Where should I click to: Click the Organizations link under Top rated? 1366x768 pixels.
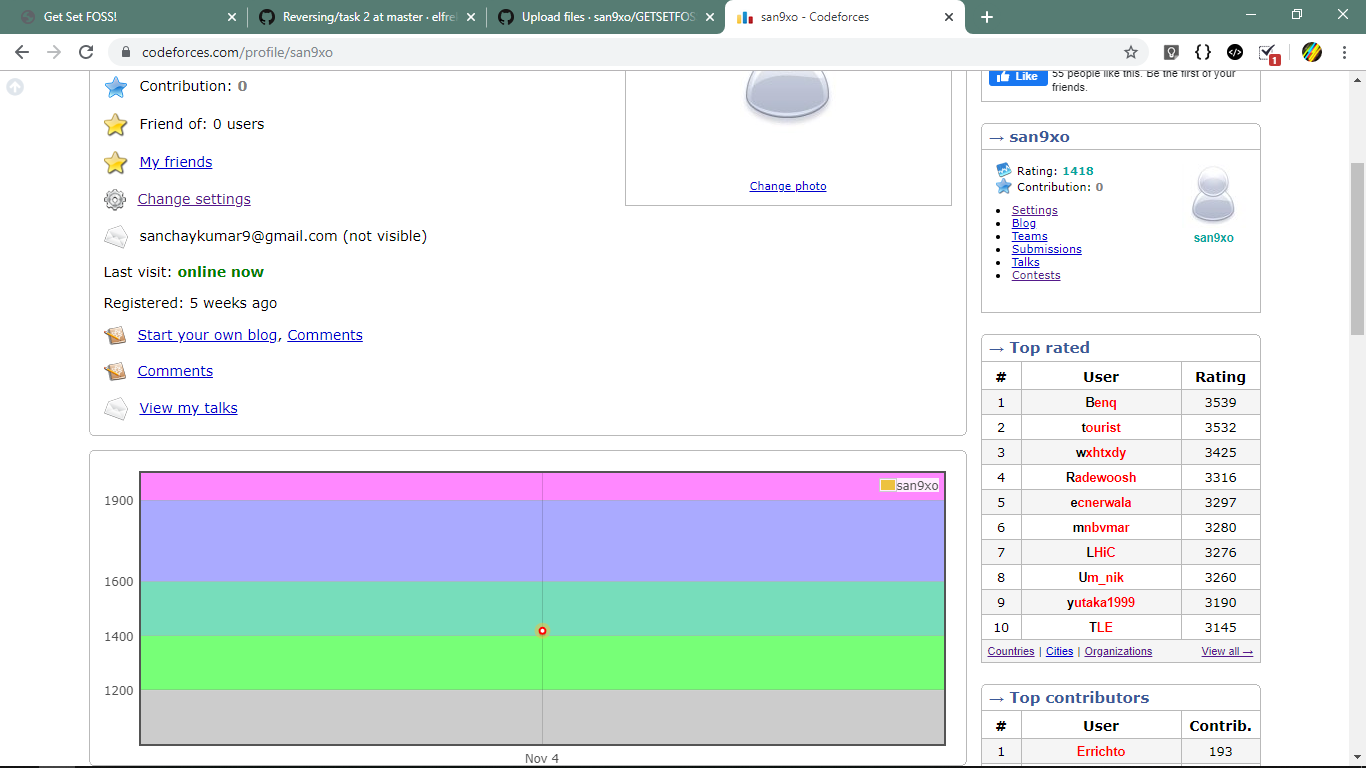pyautogui.click(x=1118, y=651)
